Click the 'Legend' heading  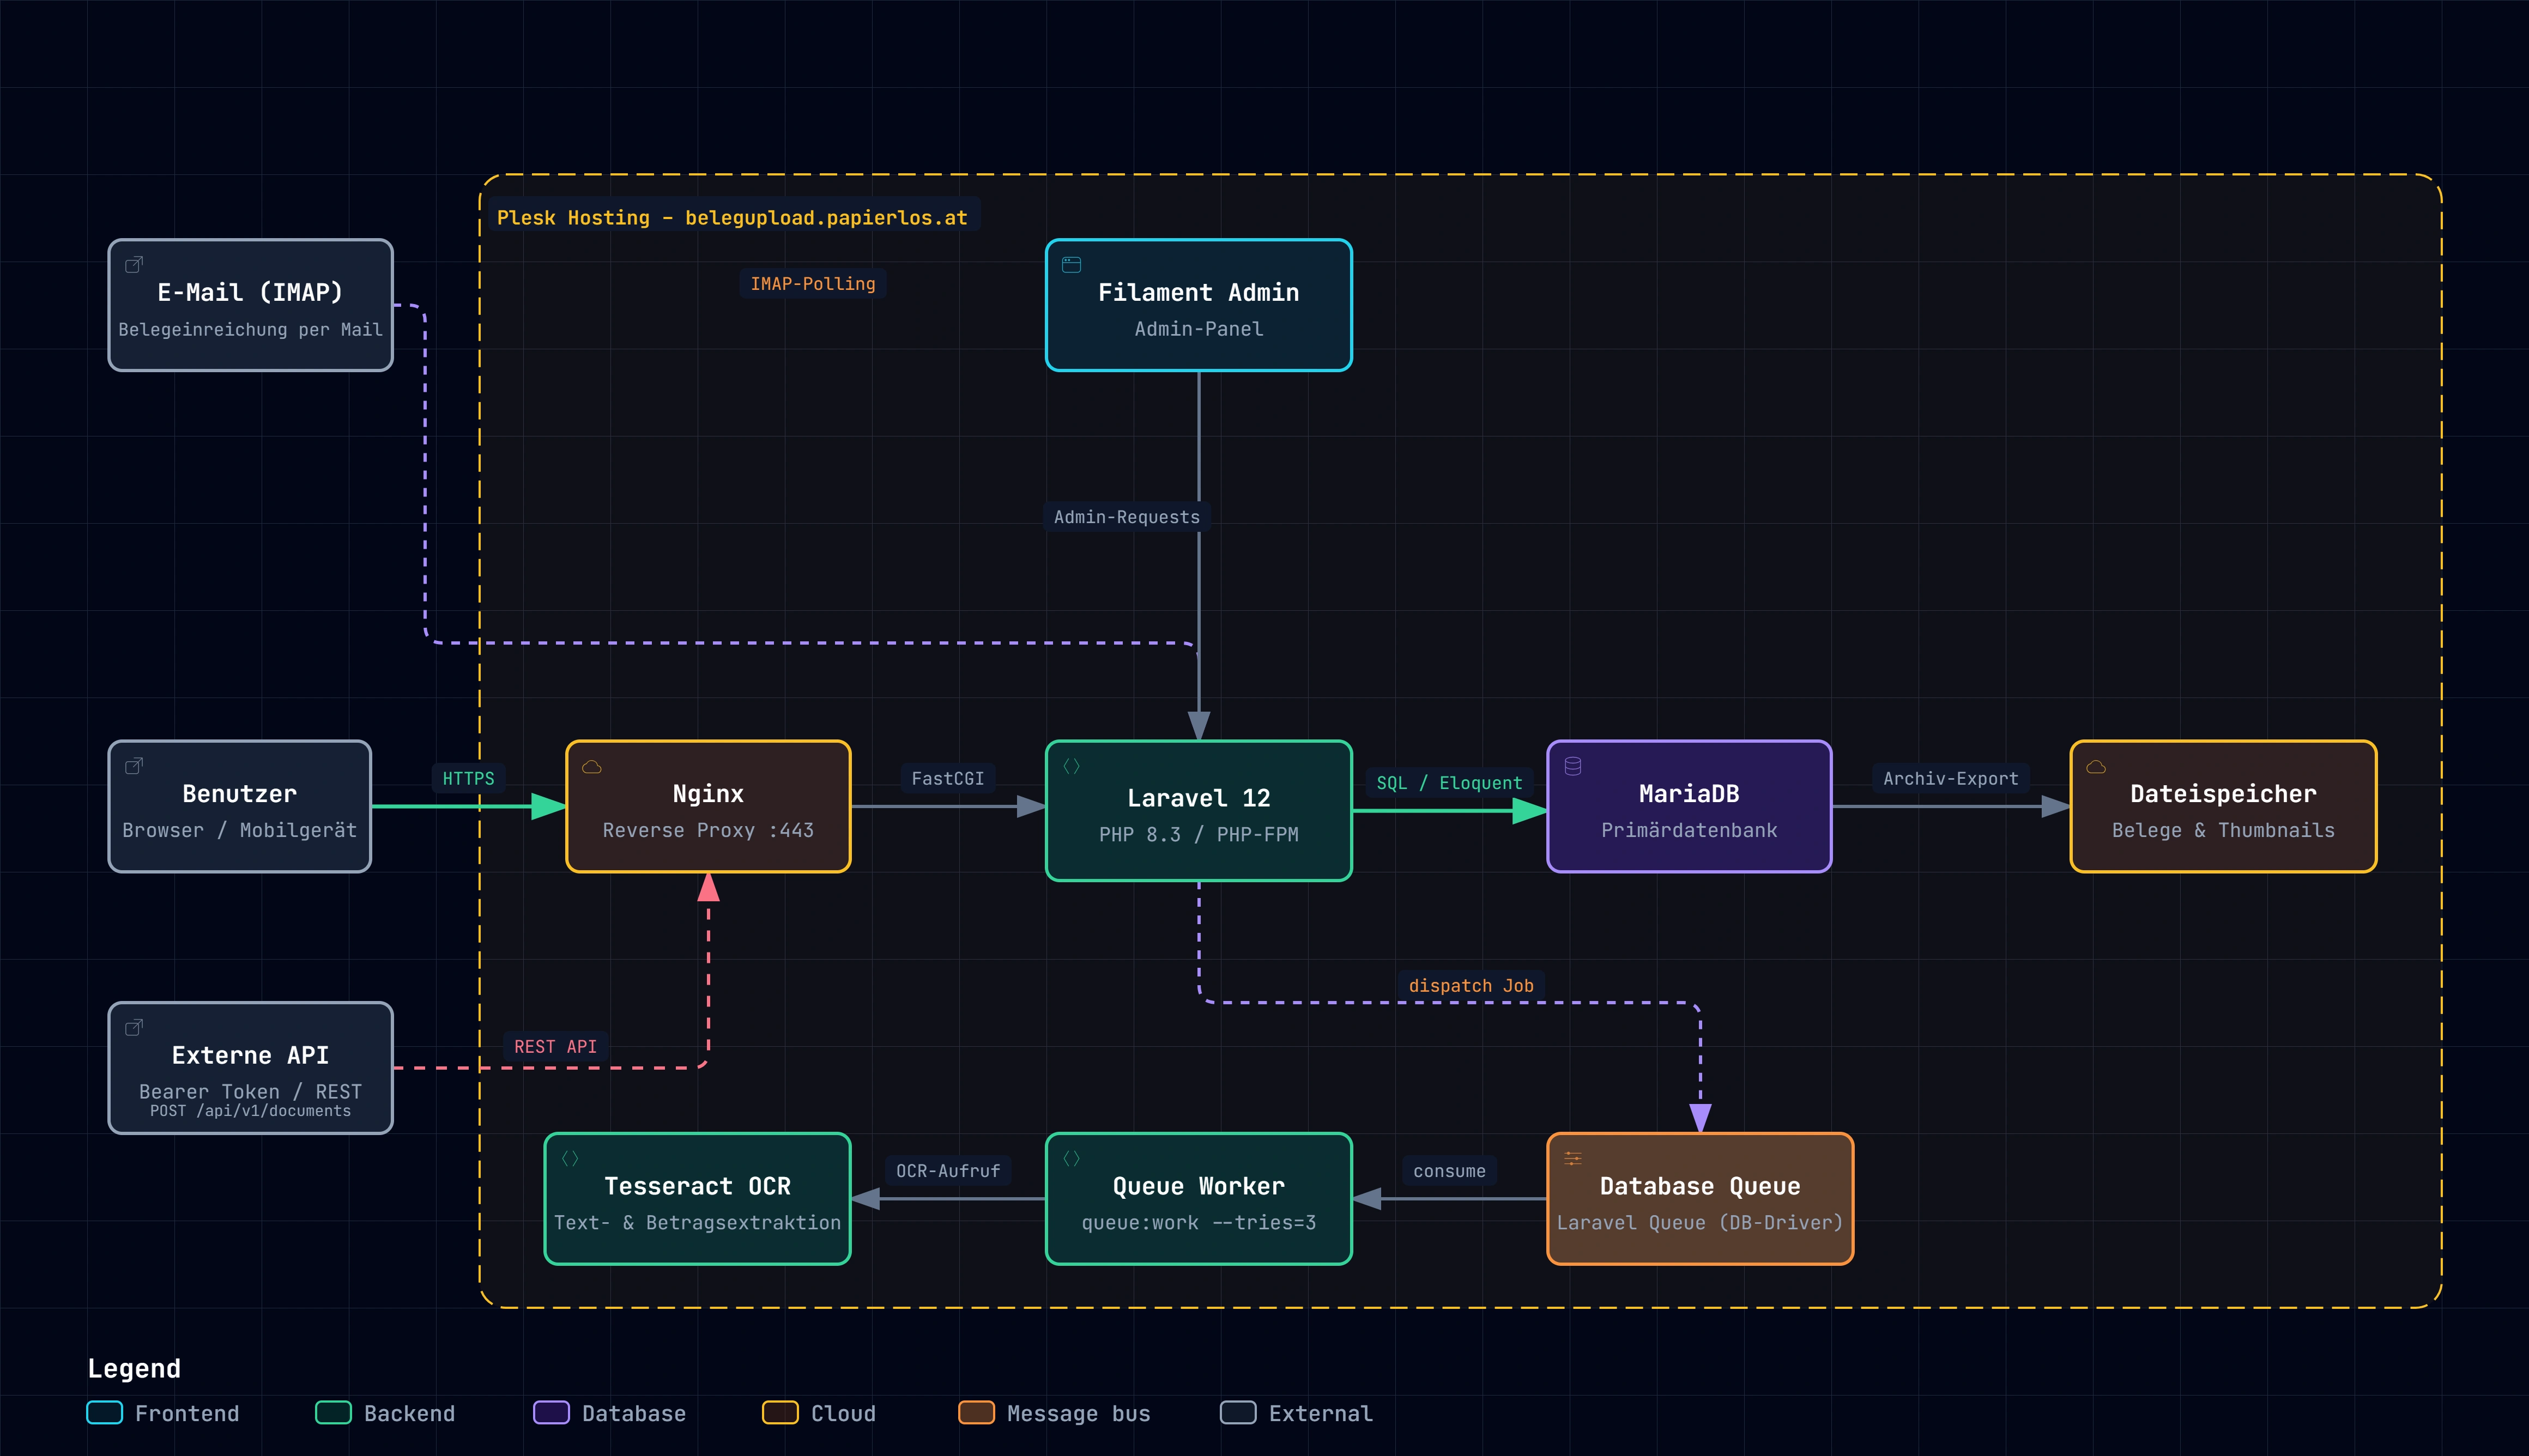tap(134, 1368)
